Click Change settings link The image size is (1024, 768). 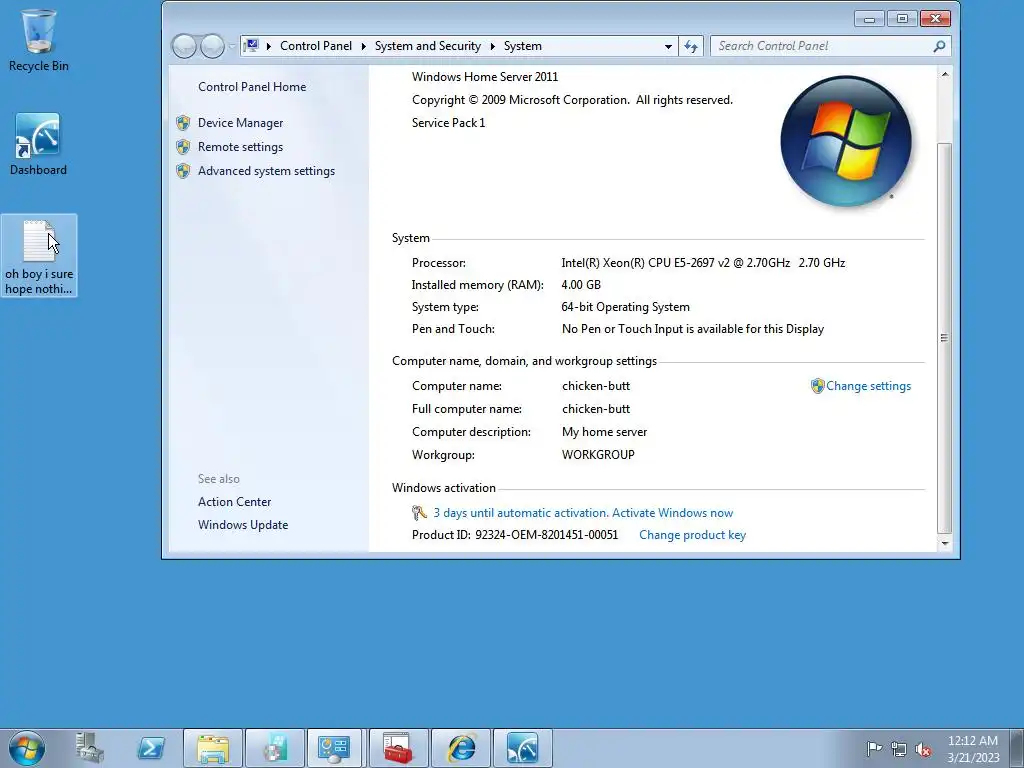(869, 386)
